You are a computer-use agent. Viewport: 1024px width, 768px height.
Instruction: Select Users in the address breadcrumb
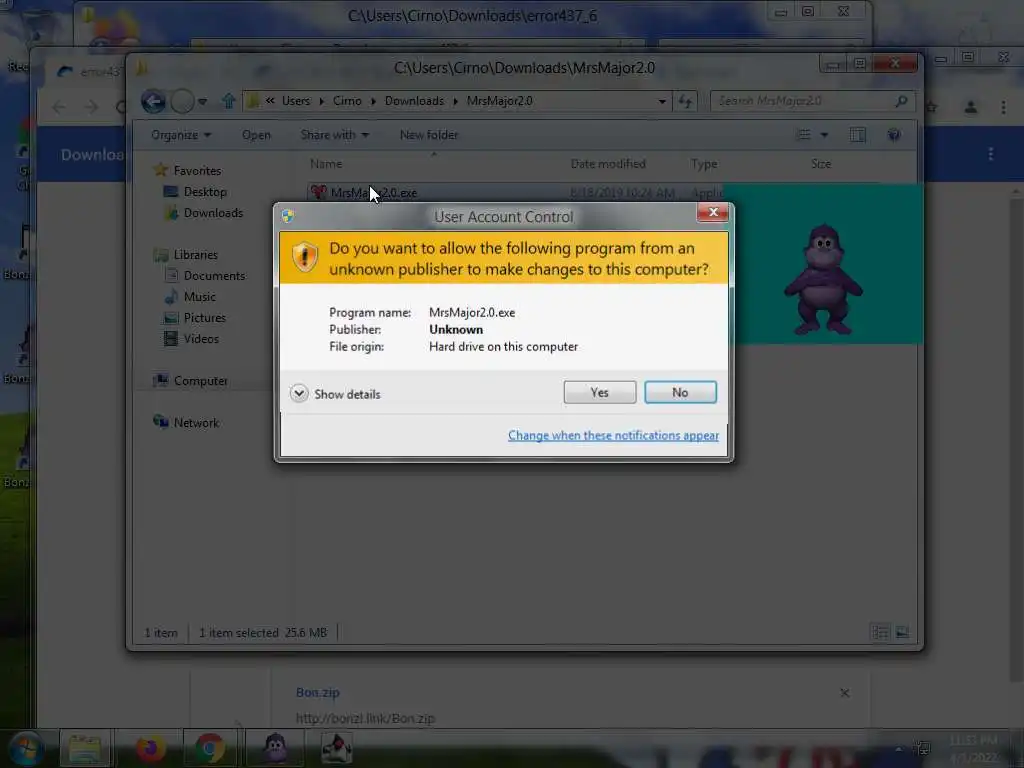(x=296, y=101)
